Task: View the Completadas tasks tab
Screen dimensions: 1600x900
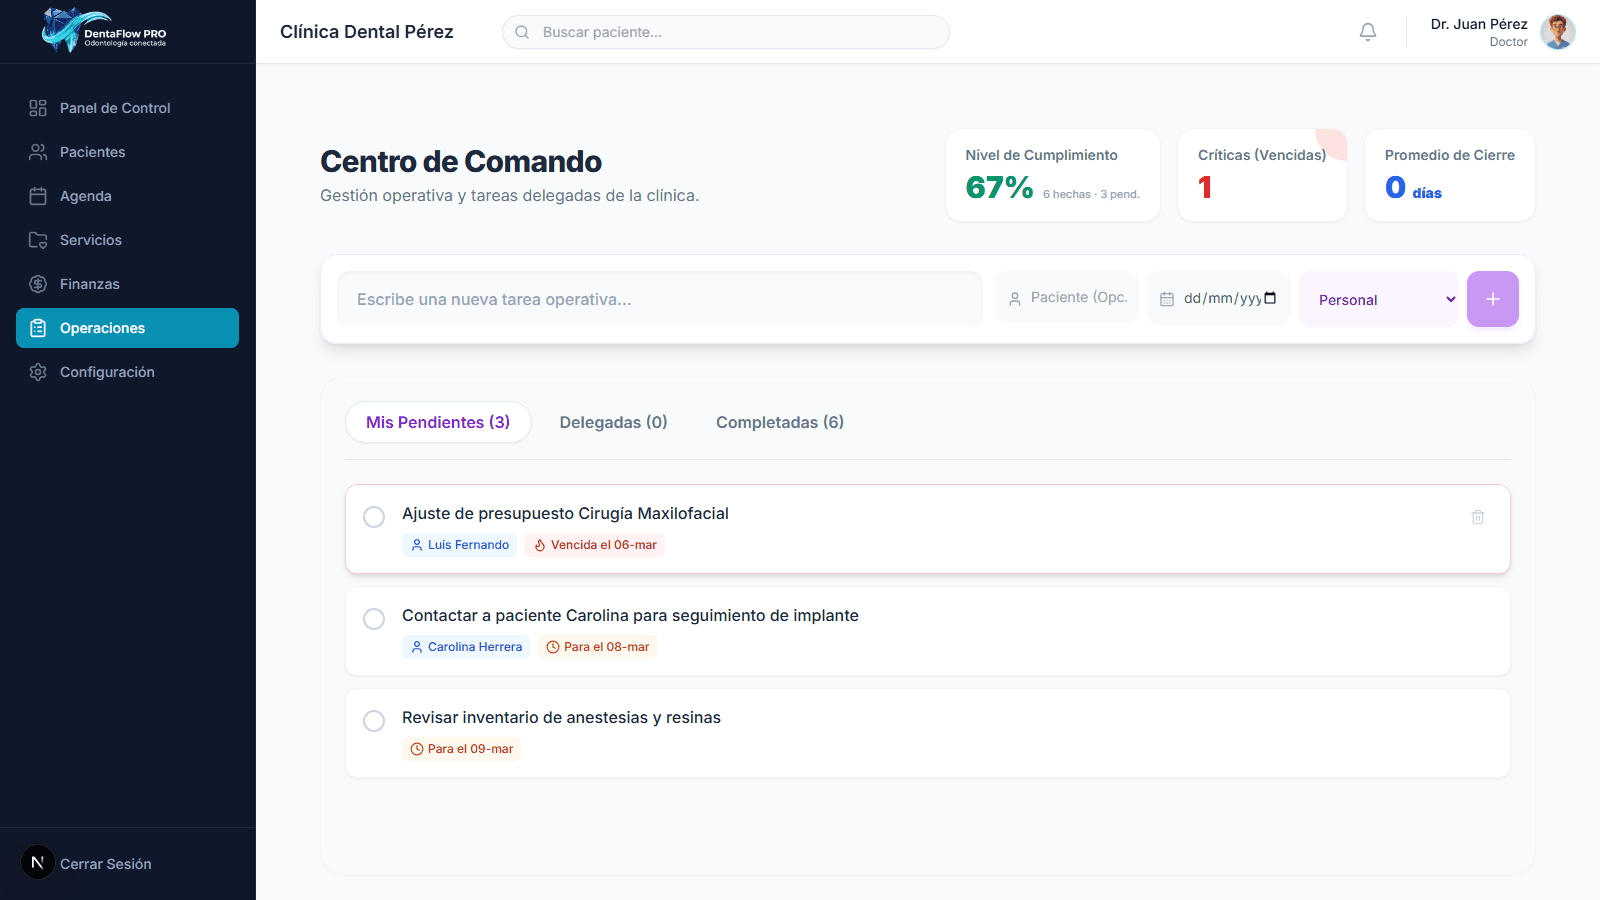Action: coord(779,422)
